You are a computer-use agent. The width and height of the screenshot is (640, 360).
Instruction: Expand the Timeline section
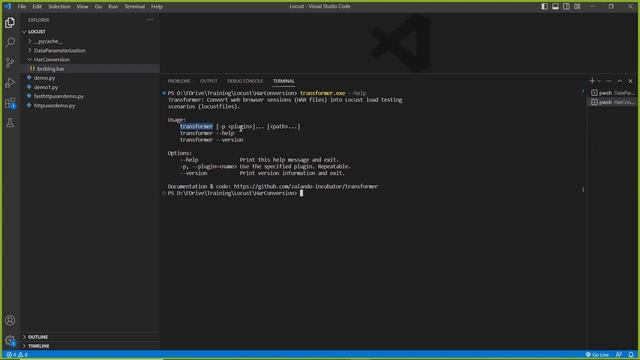[x=91, y=346]
